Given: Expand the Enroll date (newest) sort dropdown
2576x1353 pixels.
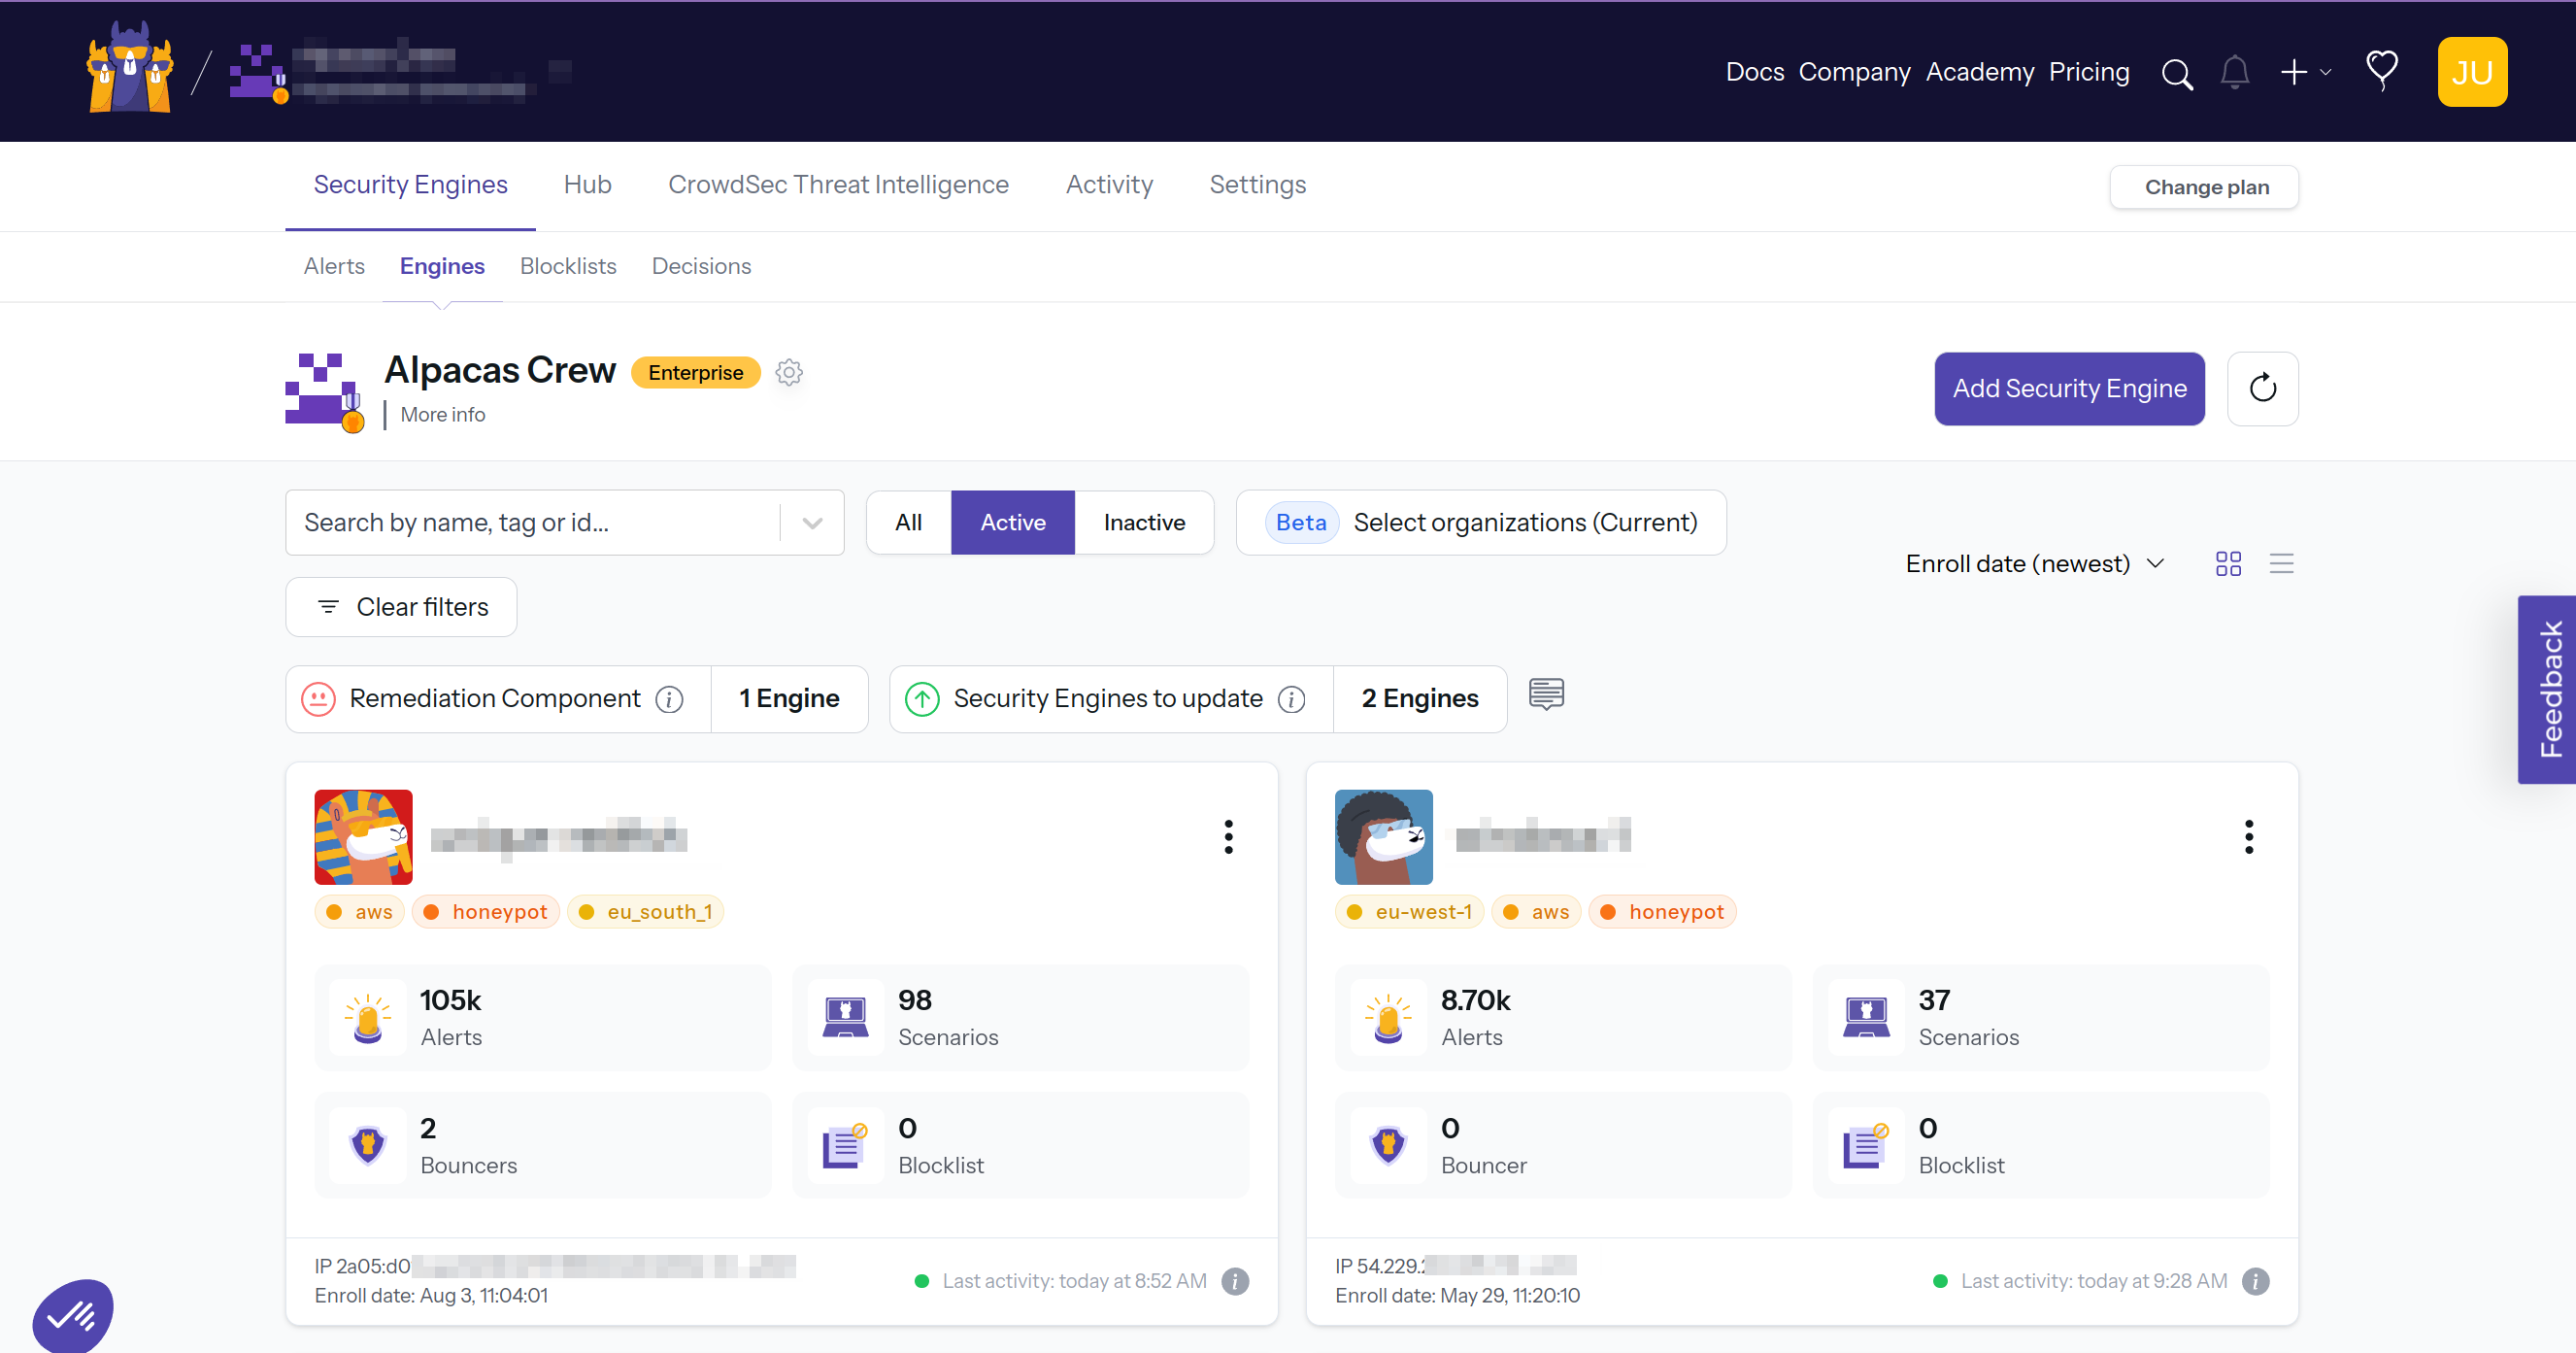Looking at the screenshot, I should [x=2034, y=564].
